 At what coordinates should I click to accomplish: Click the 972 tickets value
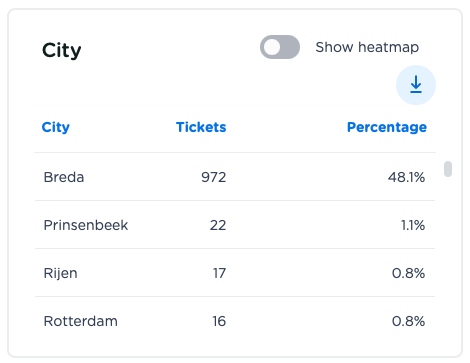click(214, 177)
